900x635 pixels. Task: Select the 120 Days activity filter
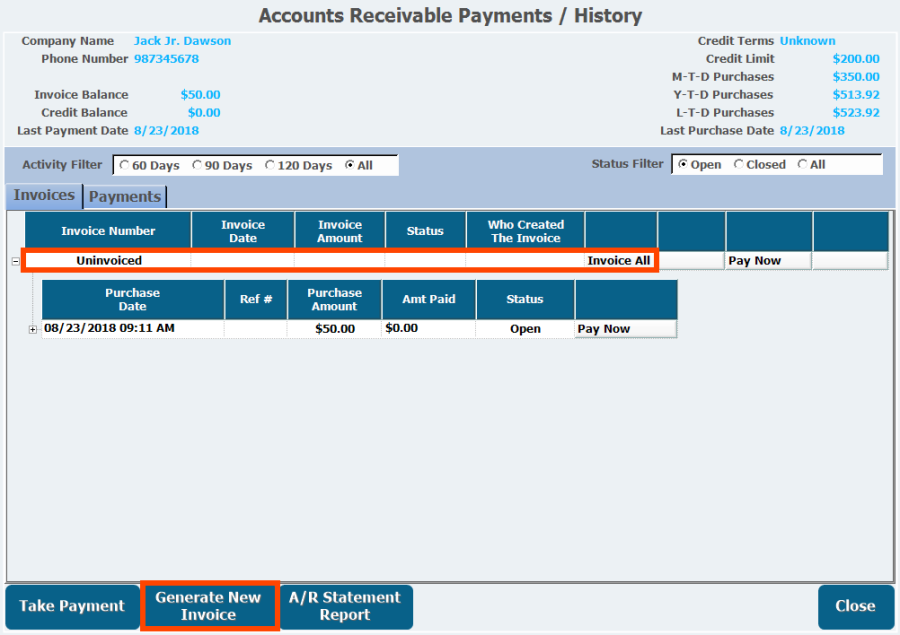pyautogui.click(x=270, y=165)
